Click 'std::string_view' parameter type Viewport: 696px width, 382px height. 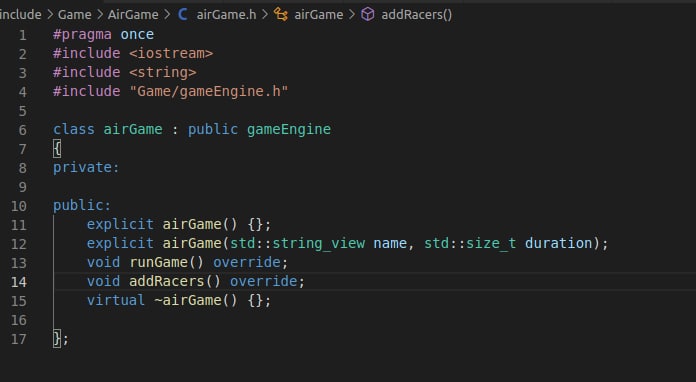coord(297,243)
